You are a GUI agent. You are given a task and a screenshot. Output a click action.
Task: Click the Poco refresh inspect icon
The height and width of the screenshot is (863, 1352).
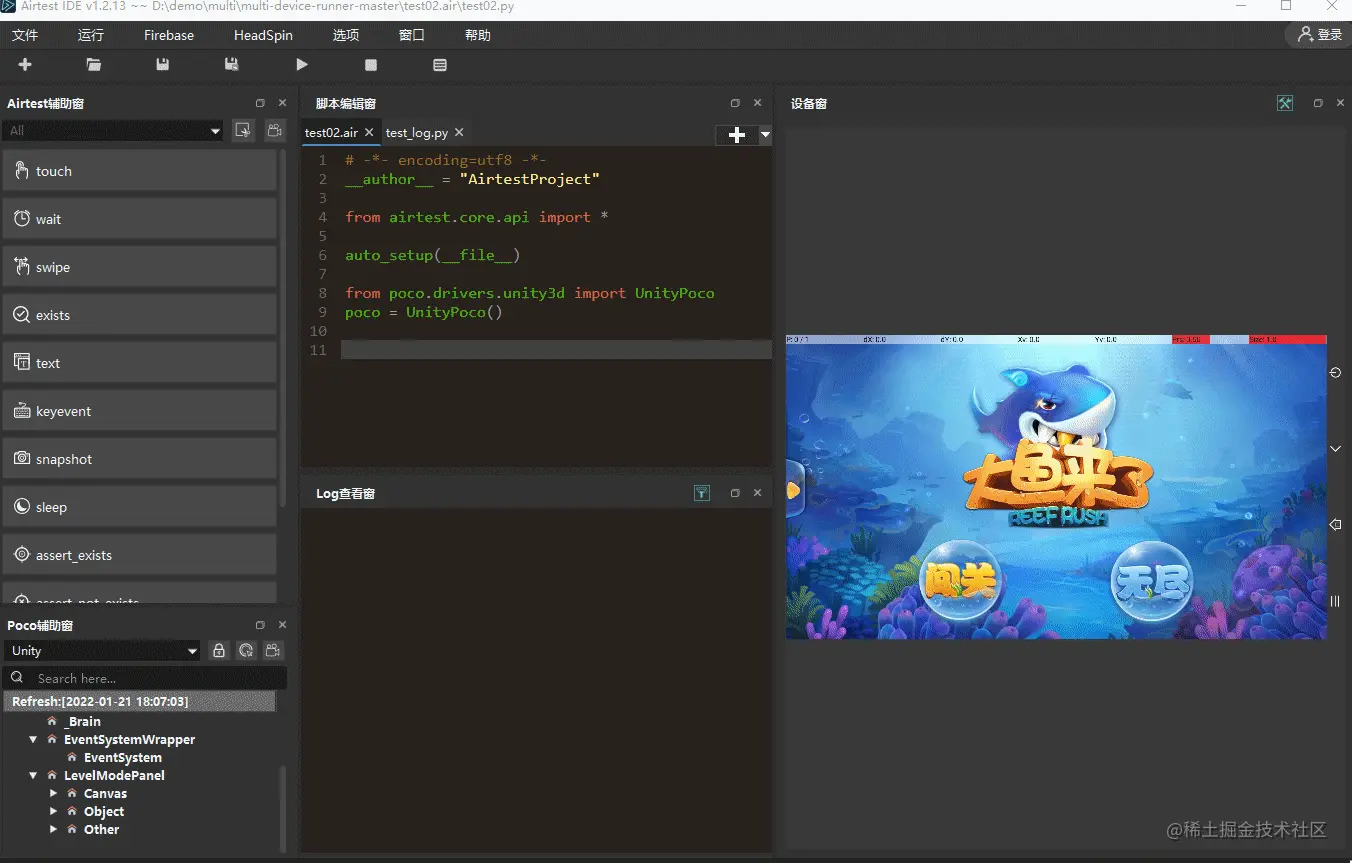pos(246,651)
